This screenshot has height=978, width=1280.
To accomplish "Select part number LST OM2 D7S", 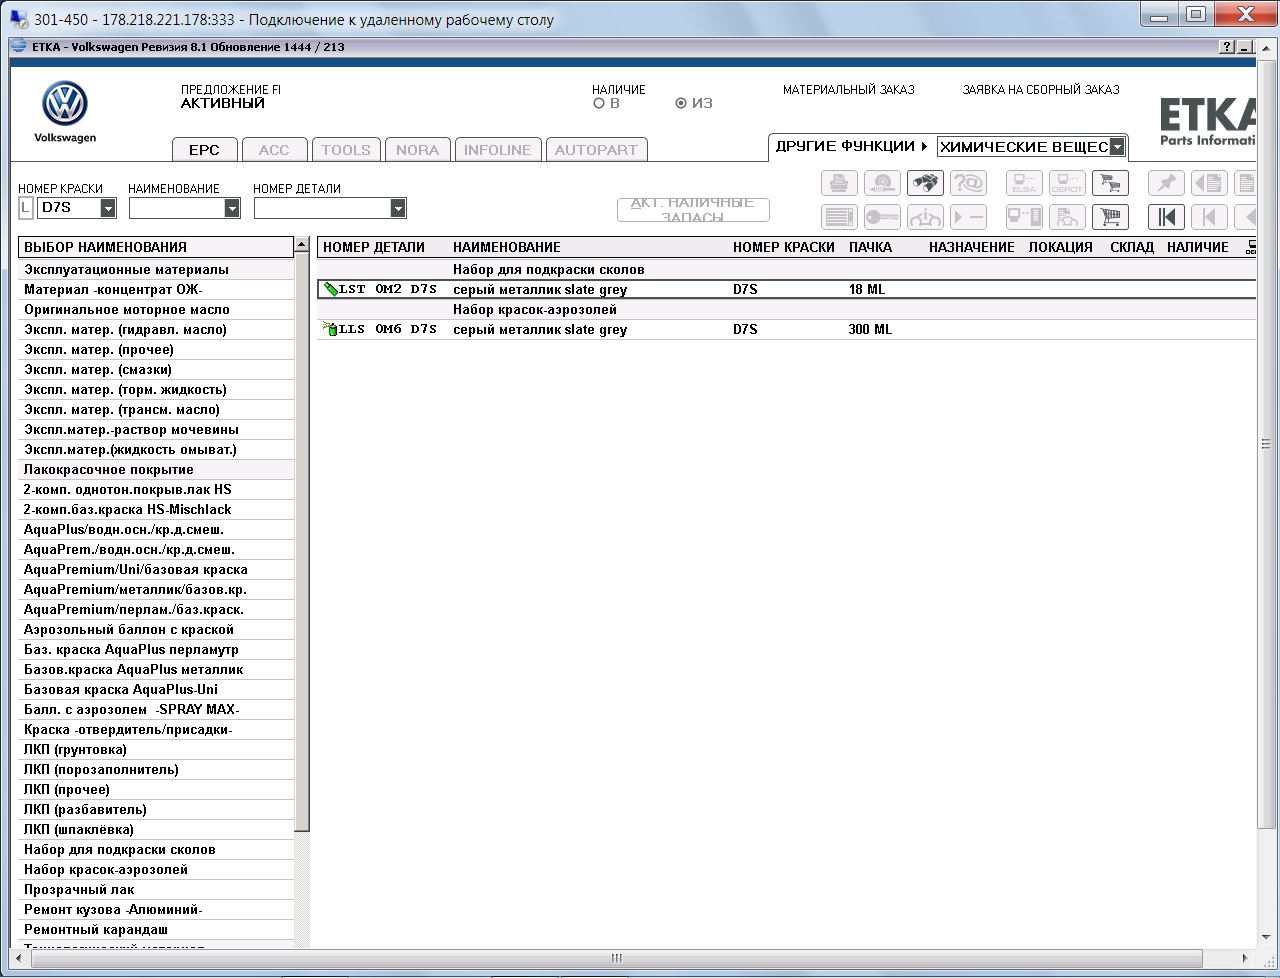I will (388, 289).
